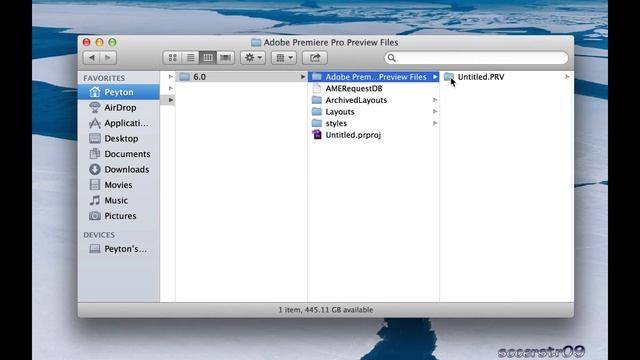
Task: Select Peyton home in sidebar
Action: [119, 92]
